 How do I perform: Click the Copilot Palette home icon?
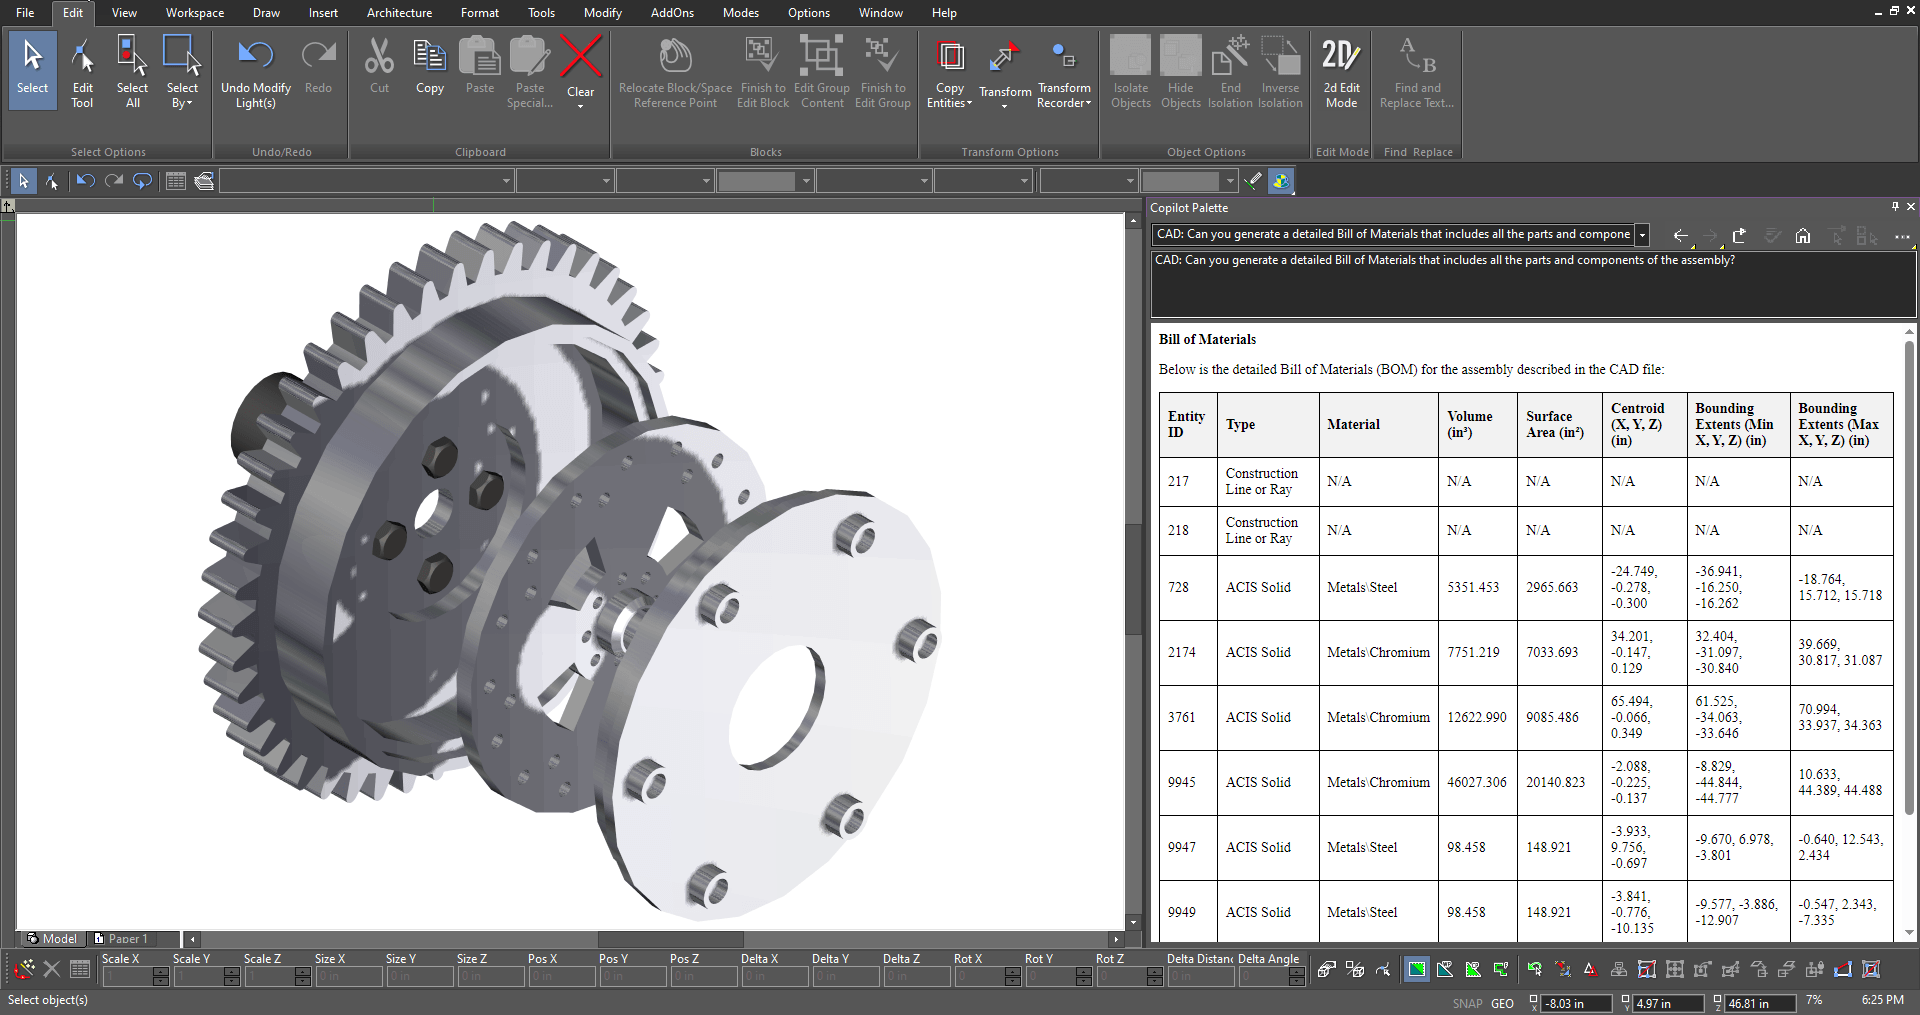[1802, 236]
